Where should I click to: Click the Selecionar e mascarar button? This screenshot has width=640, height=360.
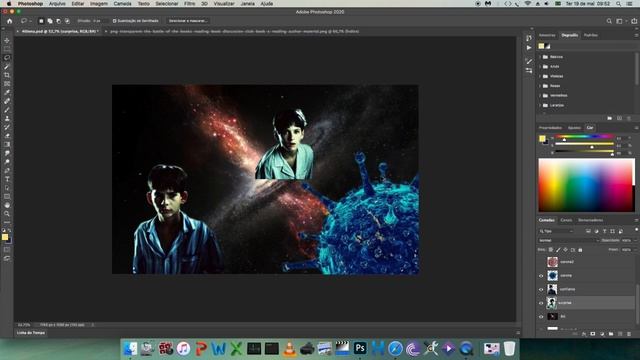point(188,21)
